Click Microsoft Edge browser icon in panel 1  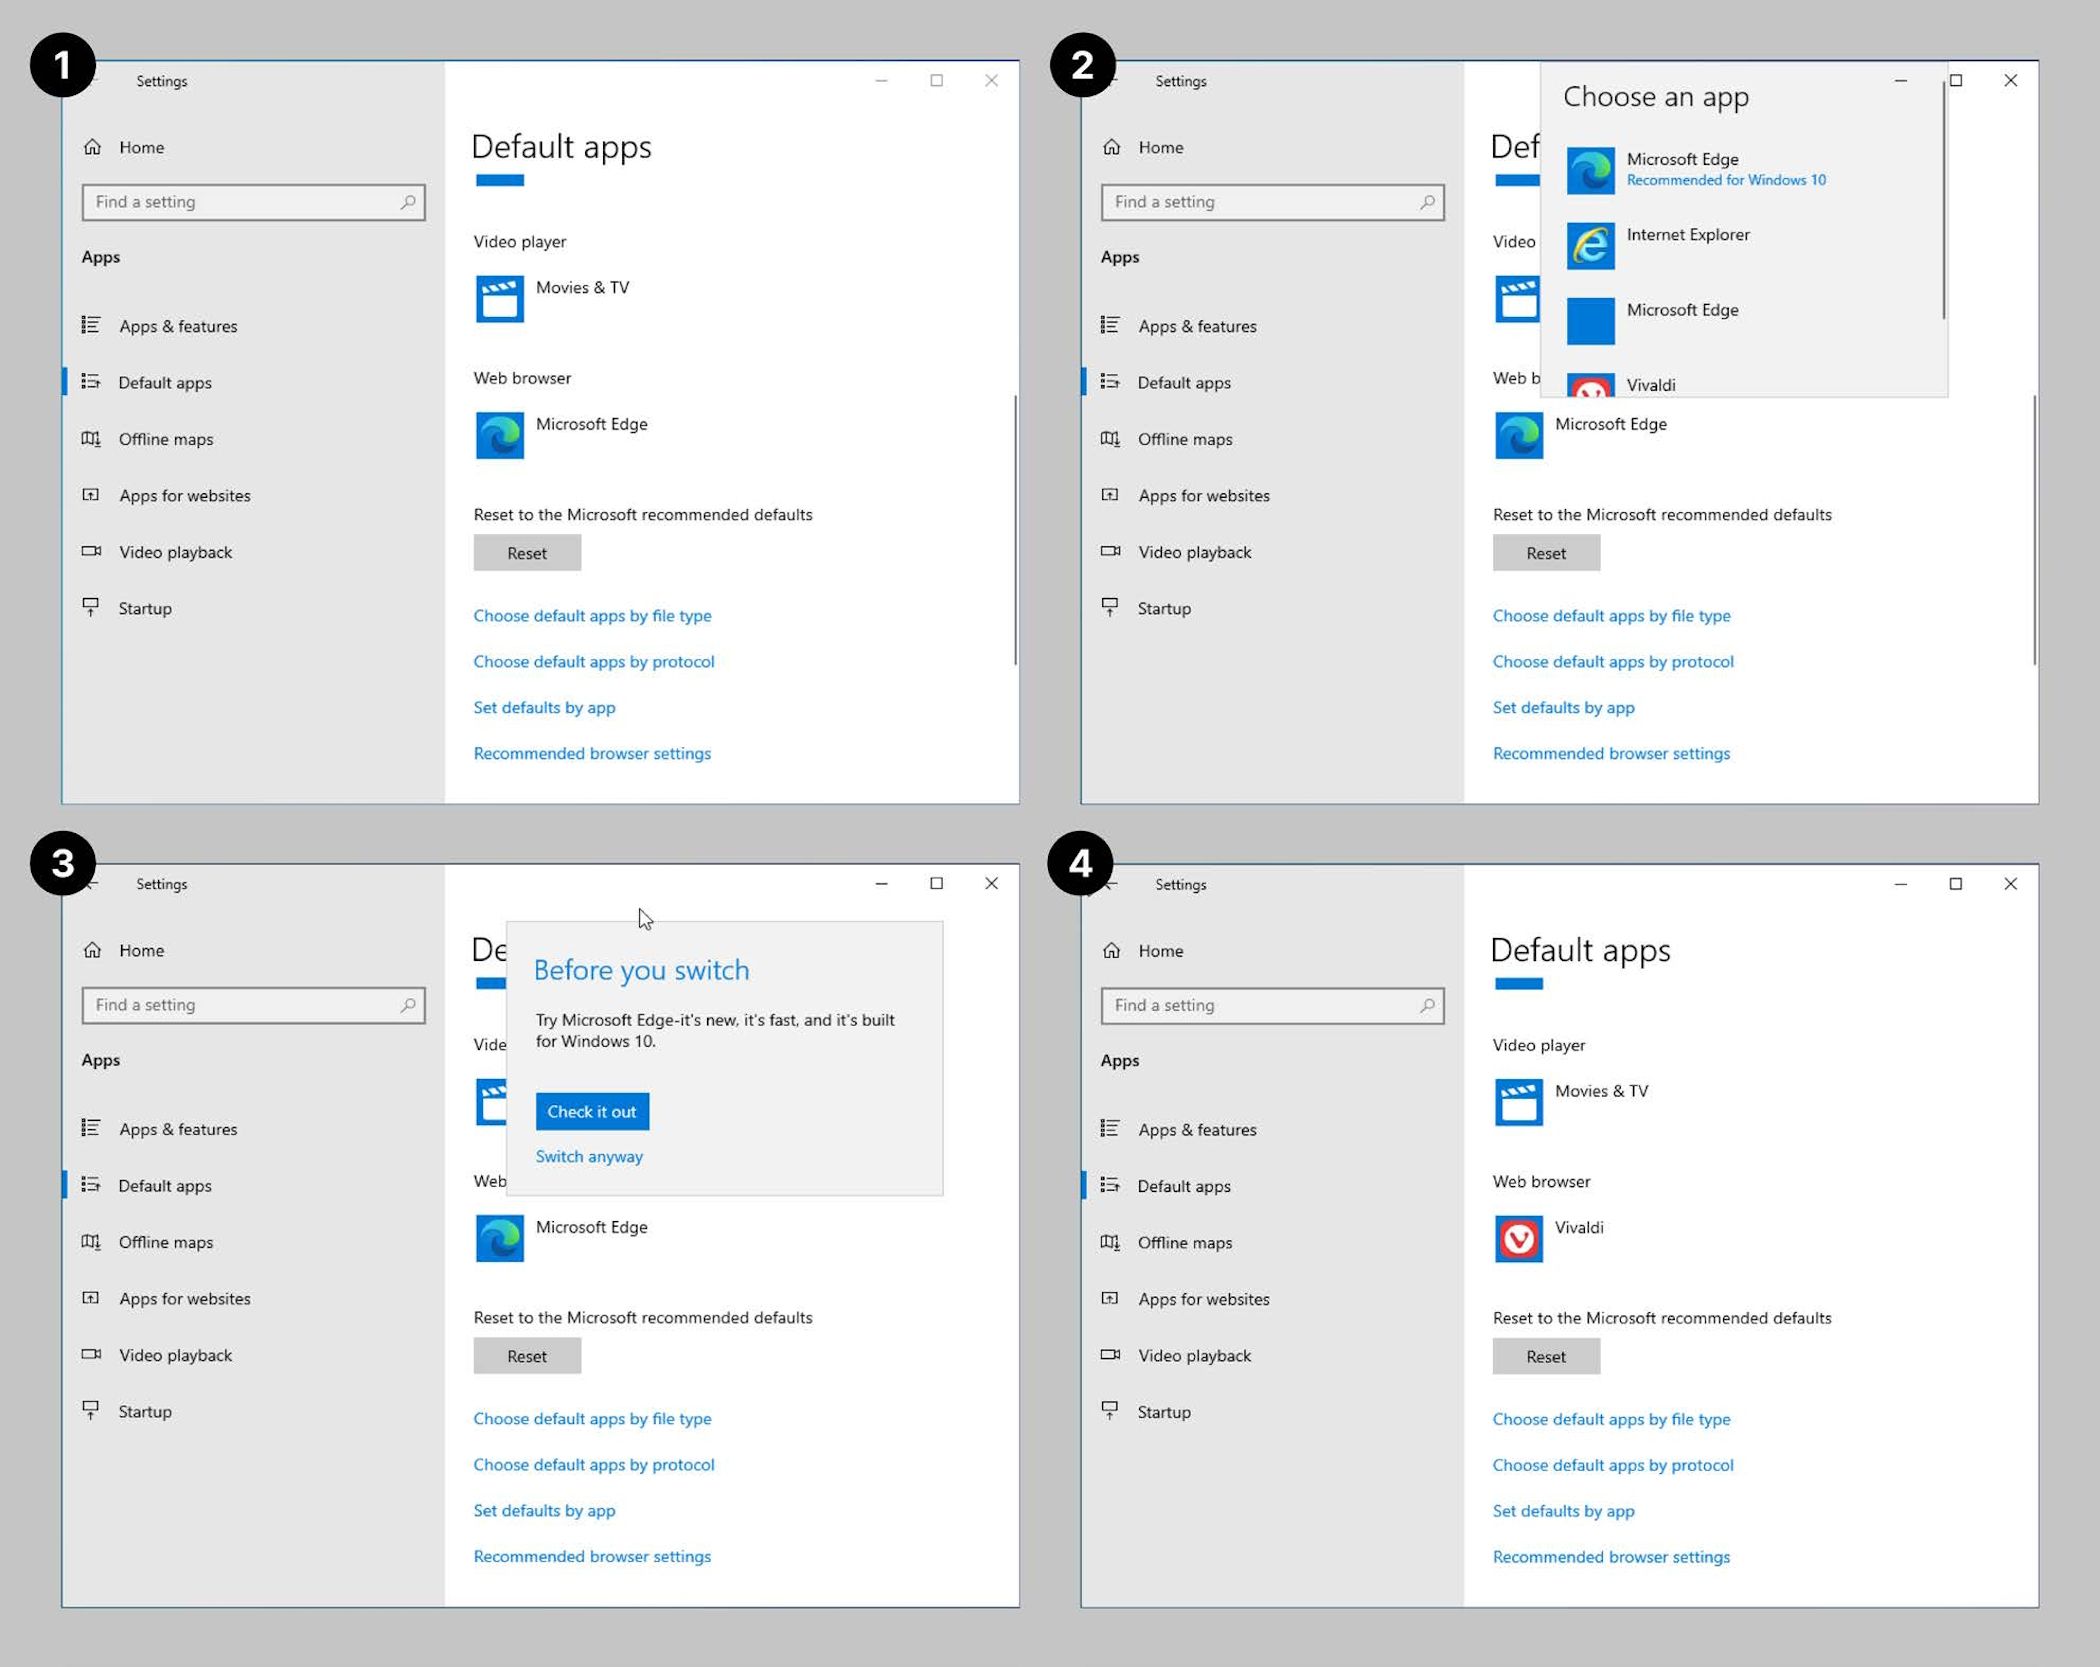[499, 435]
